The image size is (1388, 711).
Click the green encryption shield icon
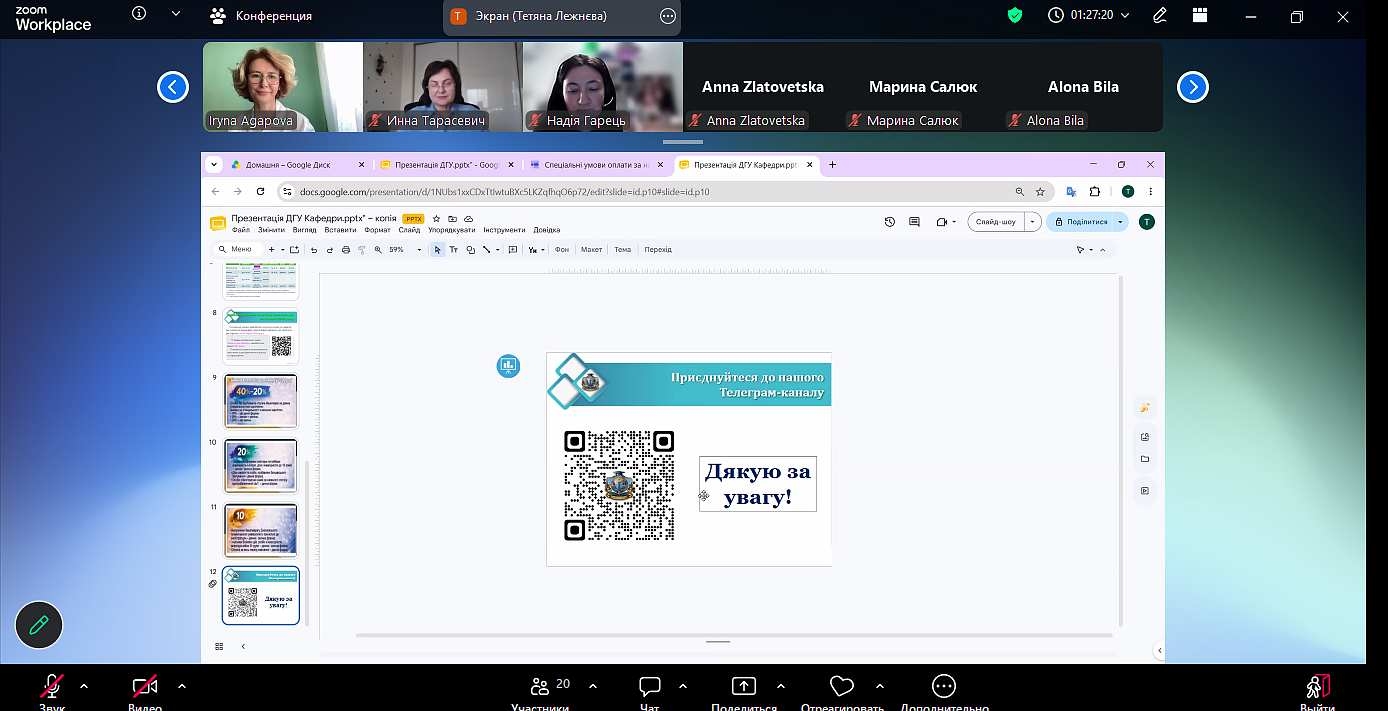(x=1015, y=15)
